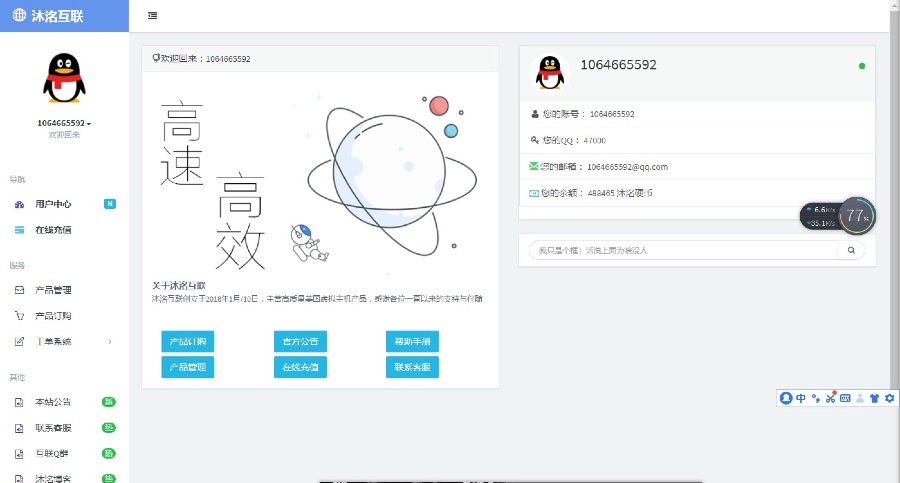The image size is (900, 483).
Task: Open 互联Q群 in the sidebar
Action: [64, 454]
